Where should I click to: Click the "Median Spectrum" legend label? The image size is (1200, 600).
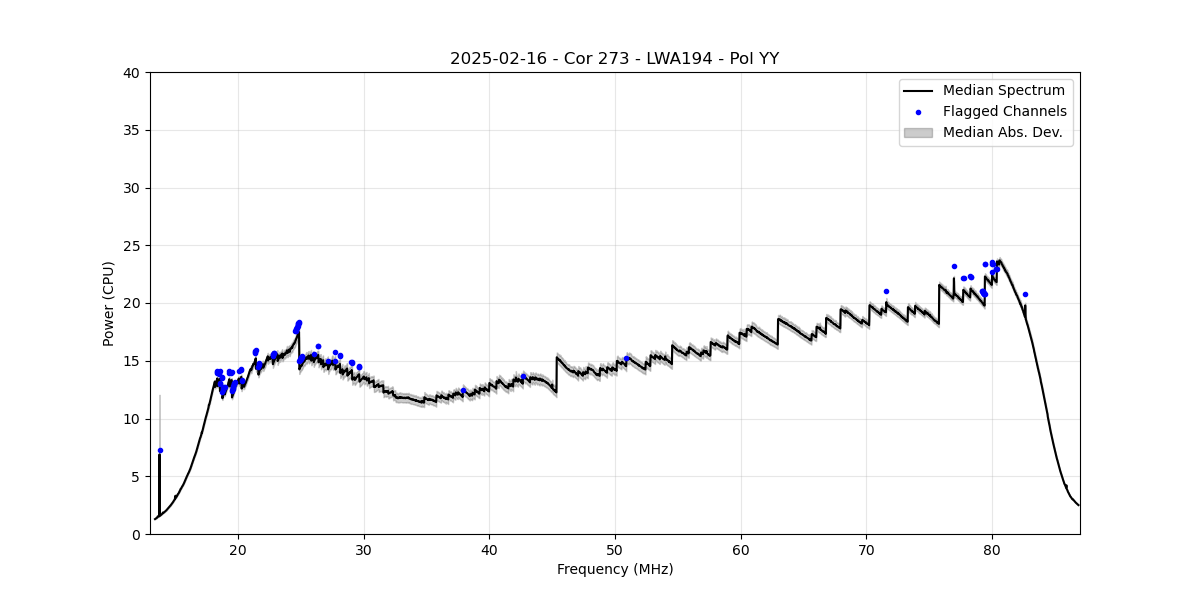pos(1003,91)
